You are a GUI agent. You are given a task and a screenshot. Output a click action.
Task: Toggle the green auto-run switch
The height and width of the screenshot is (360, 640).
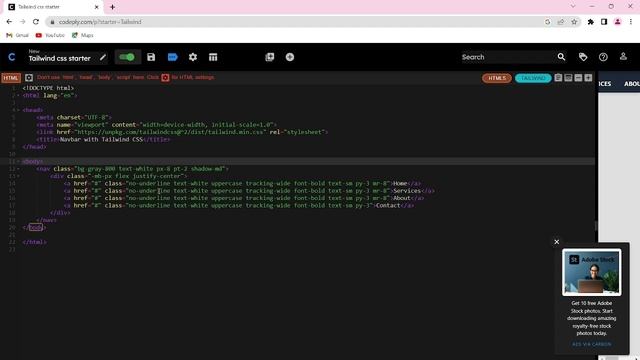[x=127, y=57]
